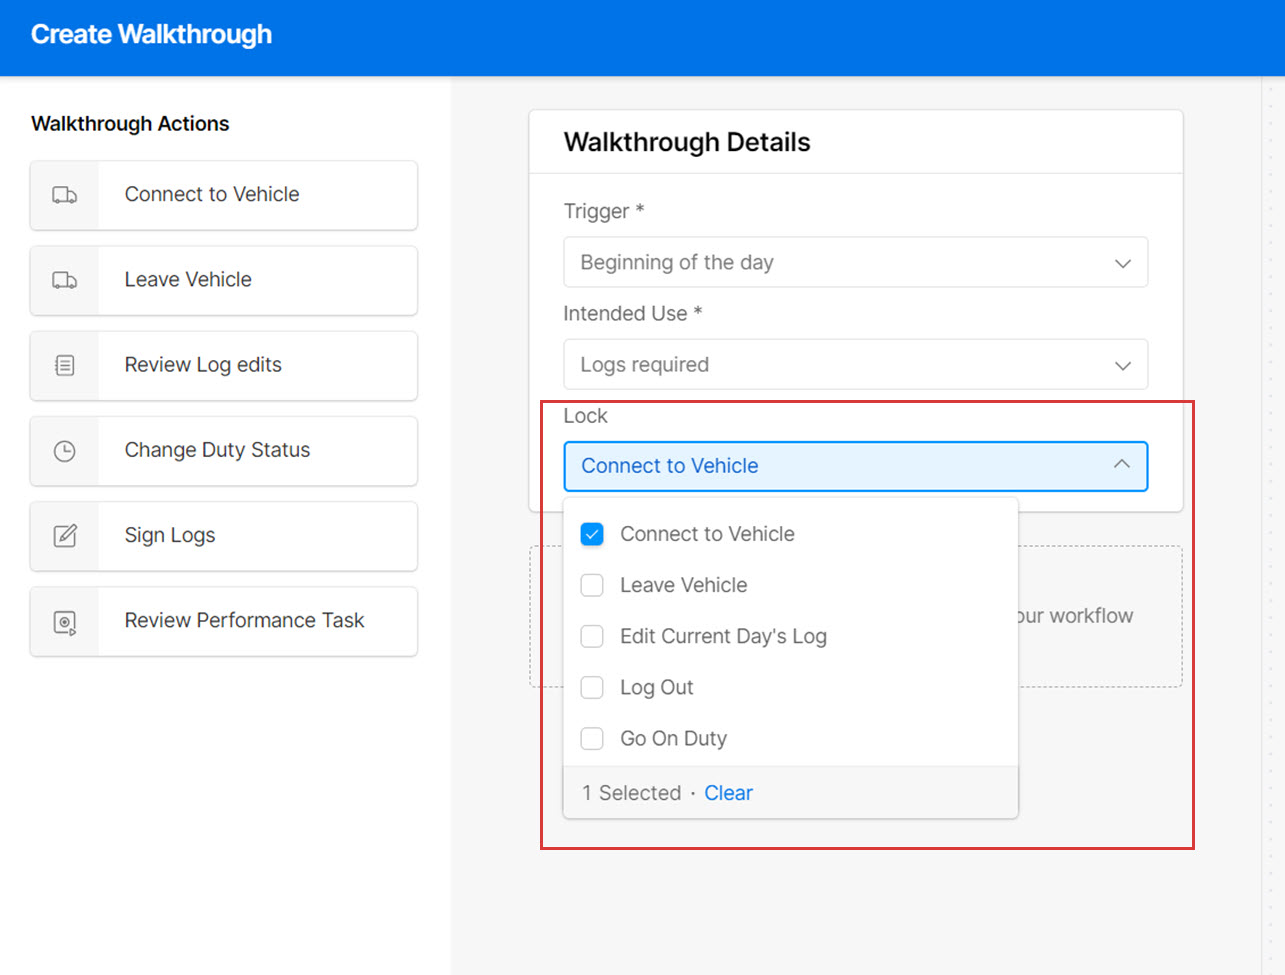Viewport: 1285px width, 975px height.
Task: Click the Lock field label
Action: click(585, 416)
